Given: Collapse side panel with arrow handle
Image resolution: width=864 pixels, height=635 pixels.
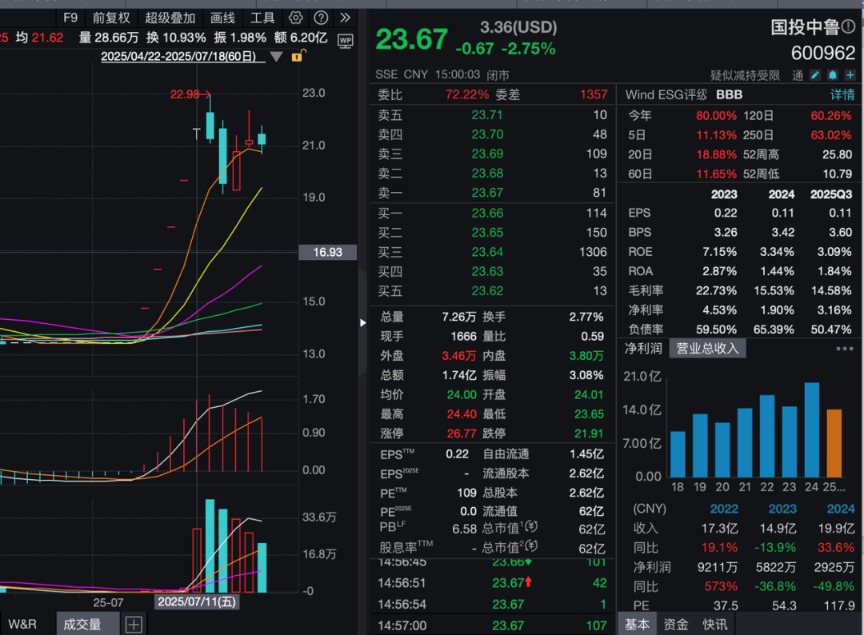Looking at the screenshot, I should tap(362, 322).
